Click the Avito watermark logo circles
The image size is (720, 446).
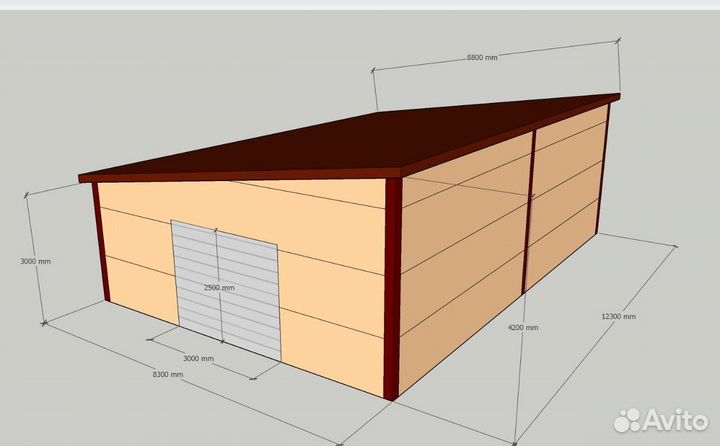tap(627, 421)
